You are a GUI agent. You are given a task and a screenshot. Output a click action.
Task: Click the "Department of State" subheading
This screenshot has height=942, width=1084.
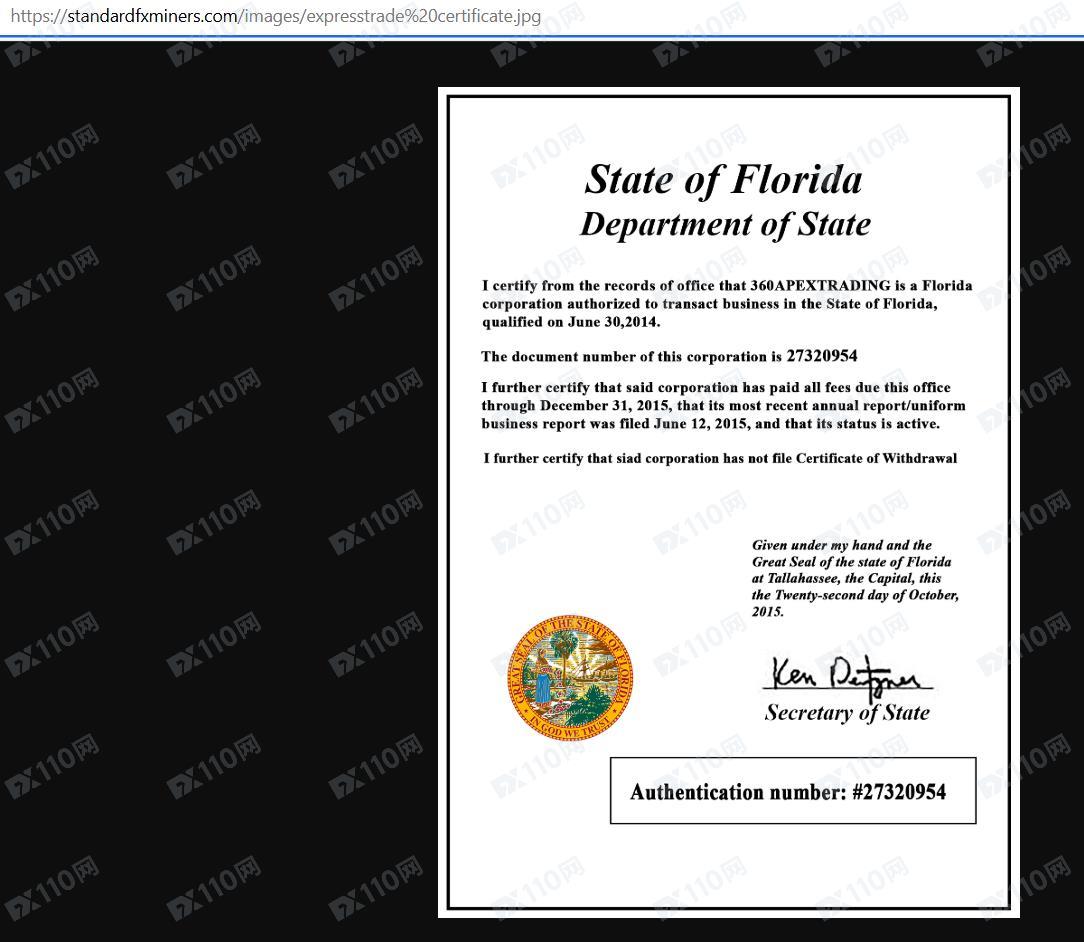[725, 224]
